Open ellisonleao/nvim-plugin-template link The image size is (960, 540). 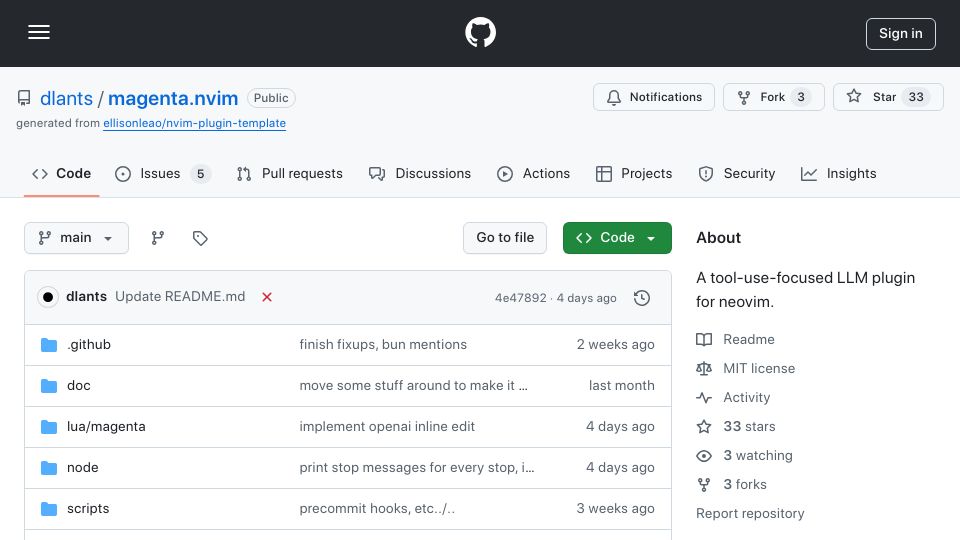(x=194, y=123)
